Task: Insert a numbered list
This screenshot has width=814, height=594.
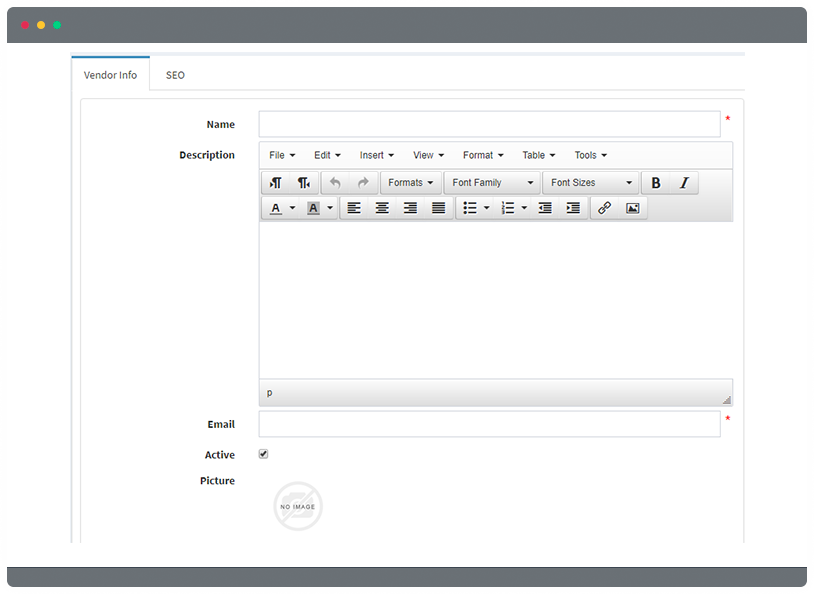Action: pos(507,208)
